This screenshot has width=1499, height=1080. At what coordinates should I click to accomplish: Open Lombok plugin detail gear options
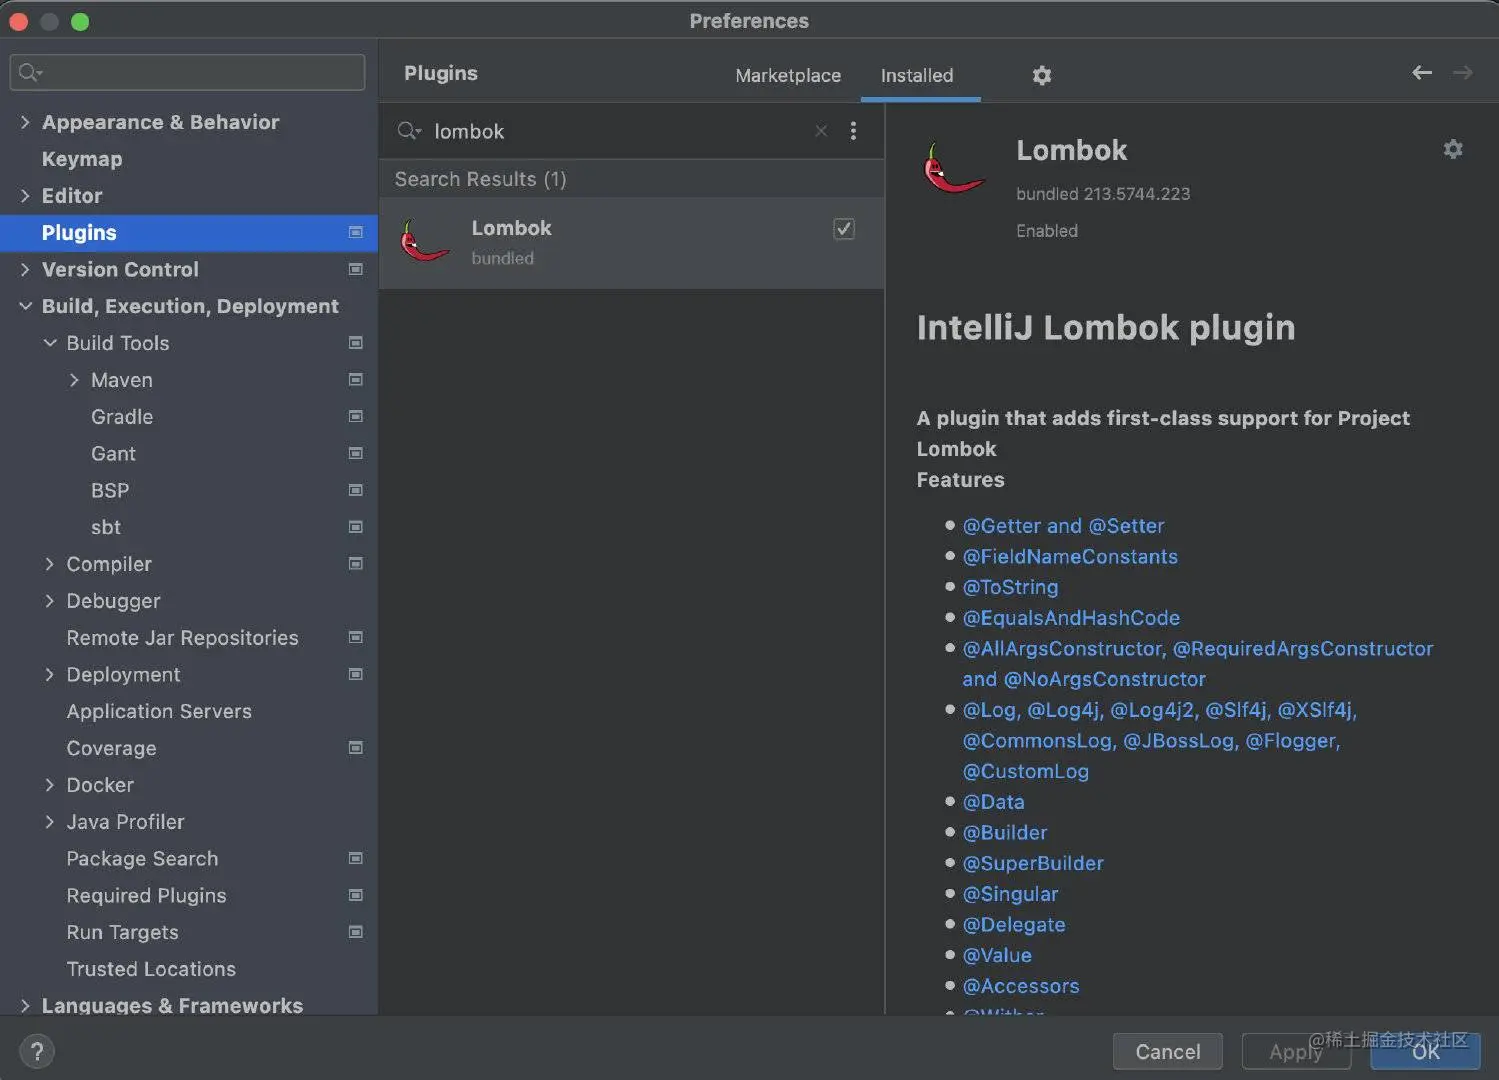pyautogui.click(x=1452, y=149)
